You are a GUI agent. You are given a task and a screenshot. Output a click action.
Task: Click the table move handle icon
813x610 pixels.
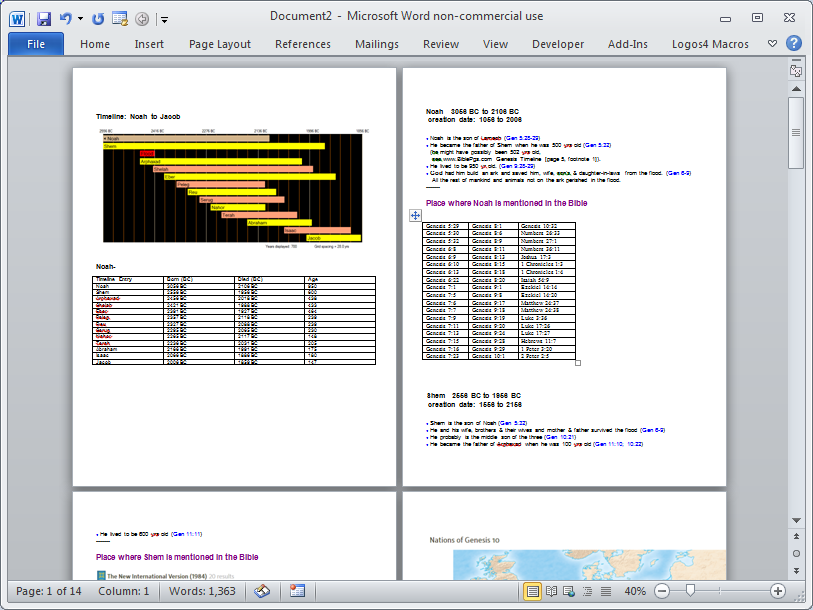[x=415, y=215]
